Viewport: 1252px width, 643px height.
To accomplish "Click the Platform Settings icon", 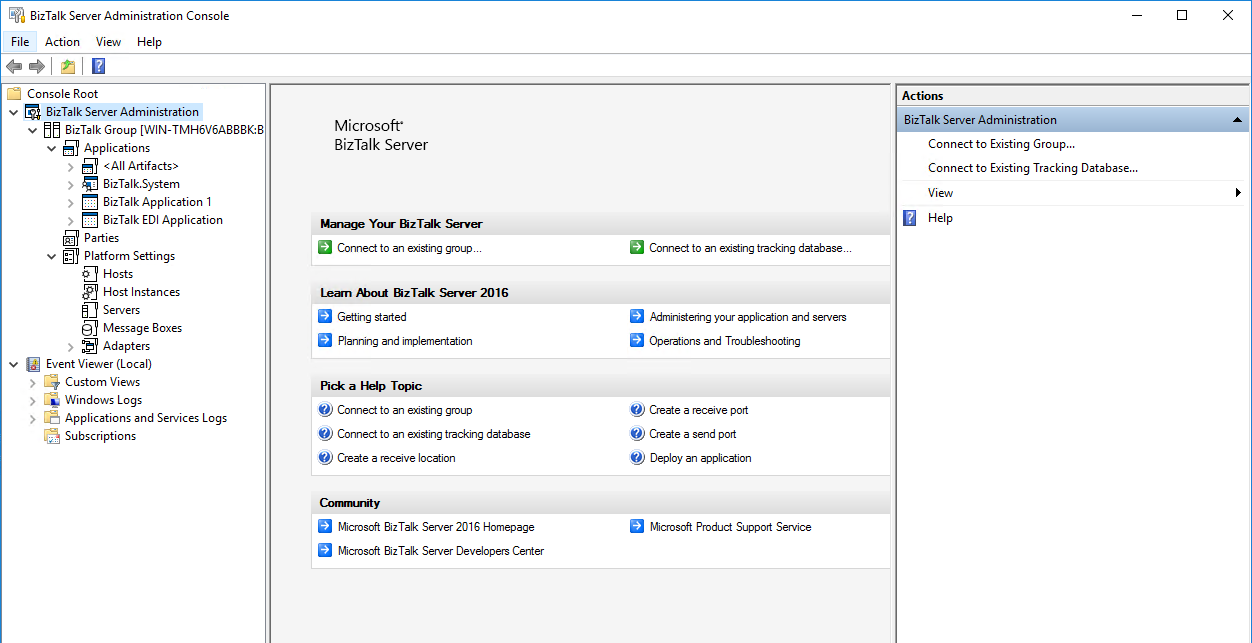I will 71,256.
